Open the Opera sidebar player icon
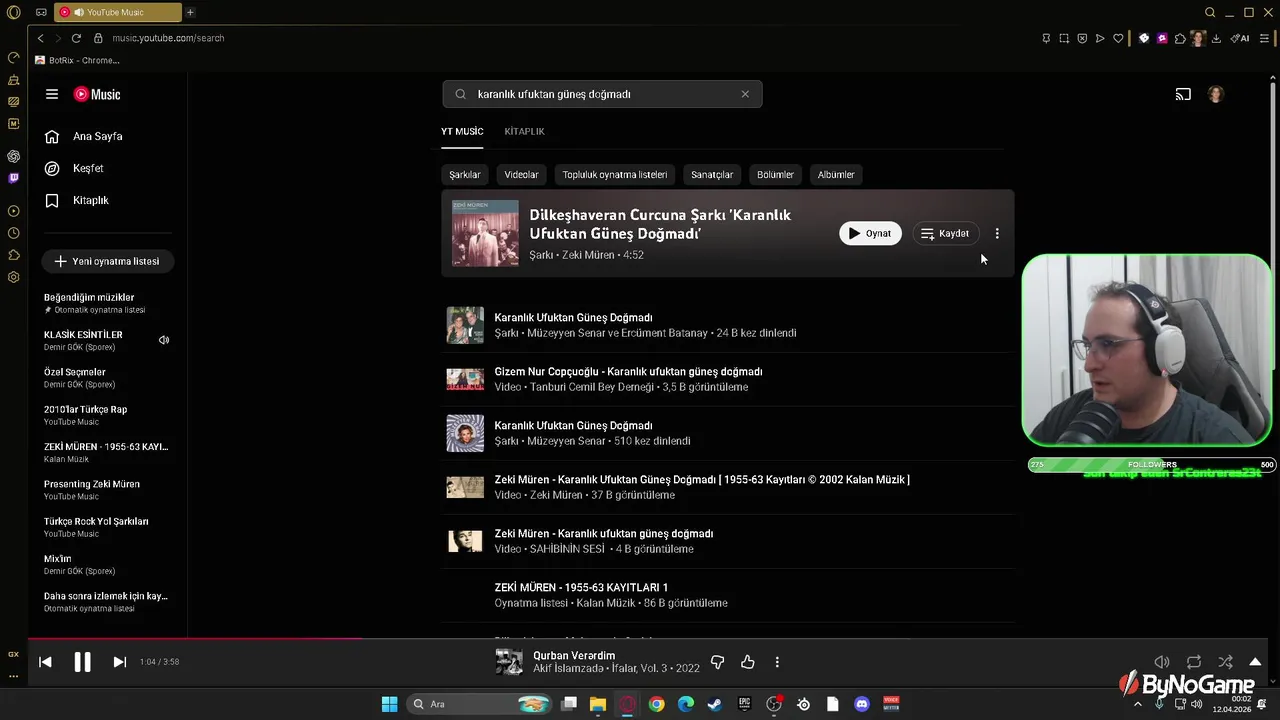The image size is (1280, 720). pos(13,211)
